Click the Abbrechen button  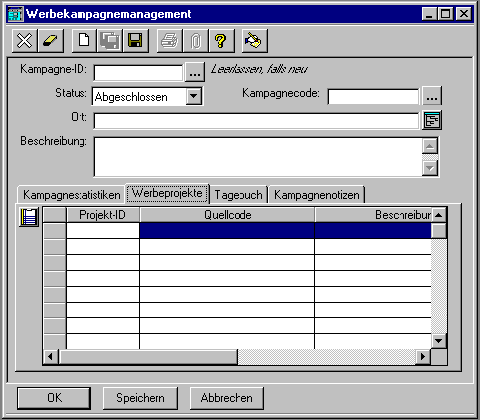pos(227,398)
